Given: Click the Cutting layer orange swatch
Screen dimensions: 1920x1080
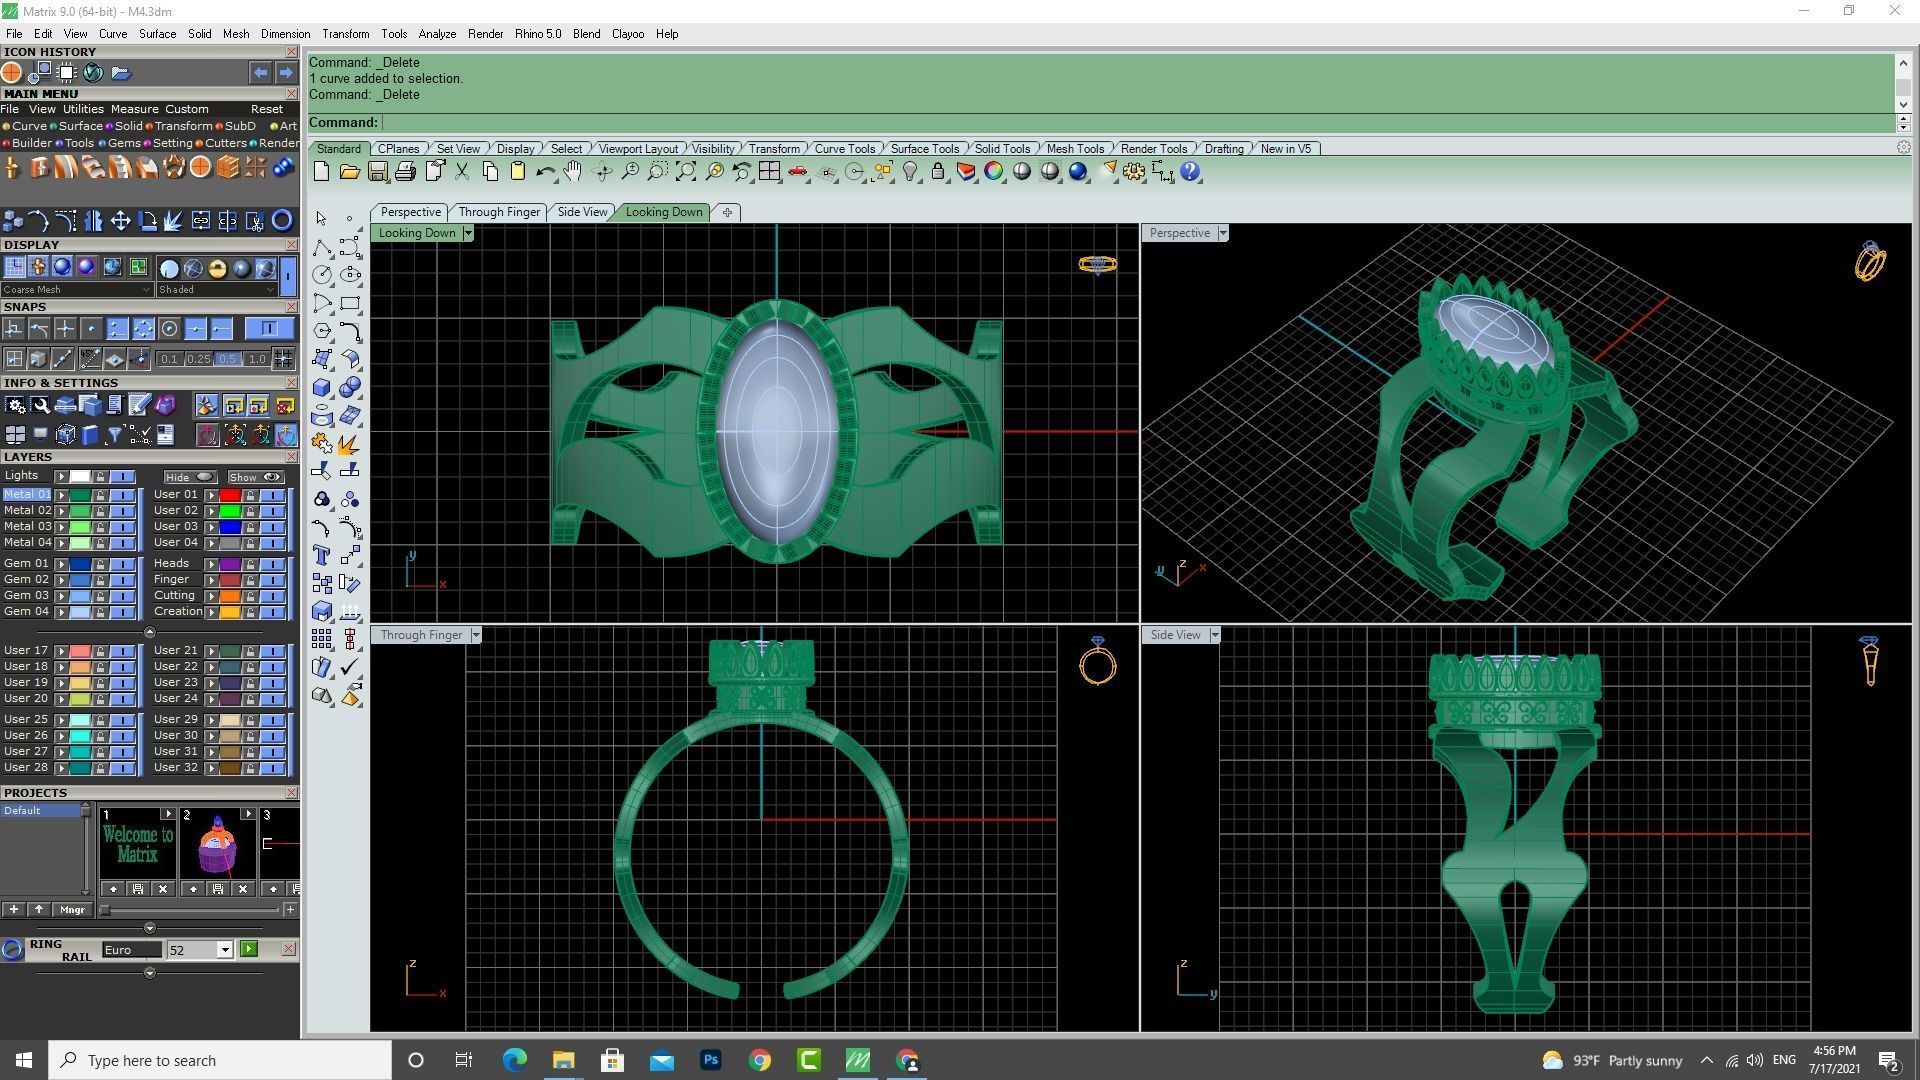Looking at the screenshot, I should tap(230, 596).
